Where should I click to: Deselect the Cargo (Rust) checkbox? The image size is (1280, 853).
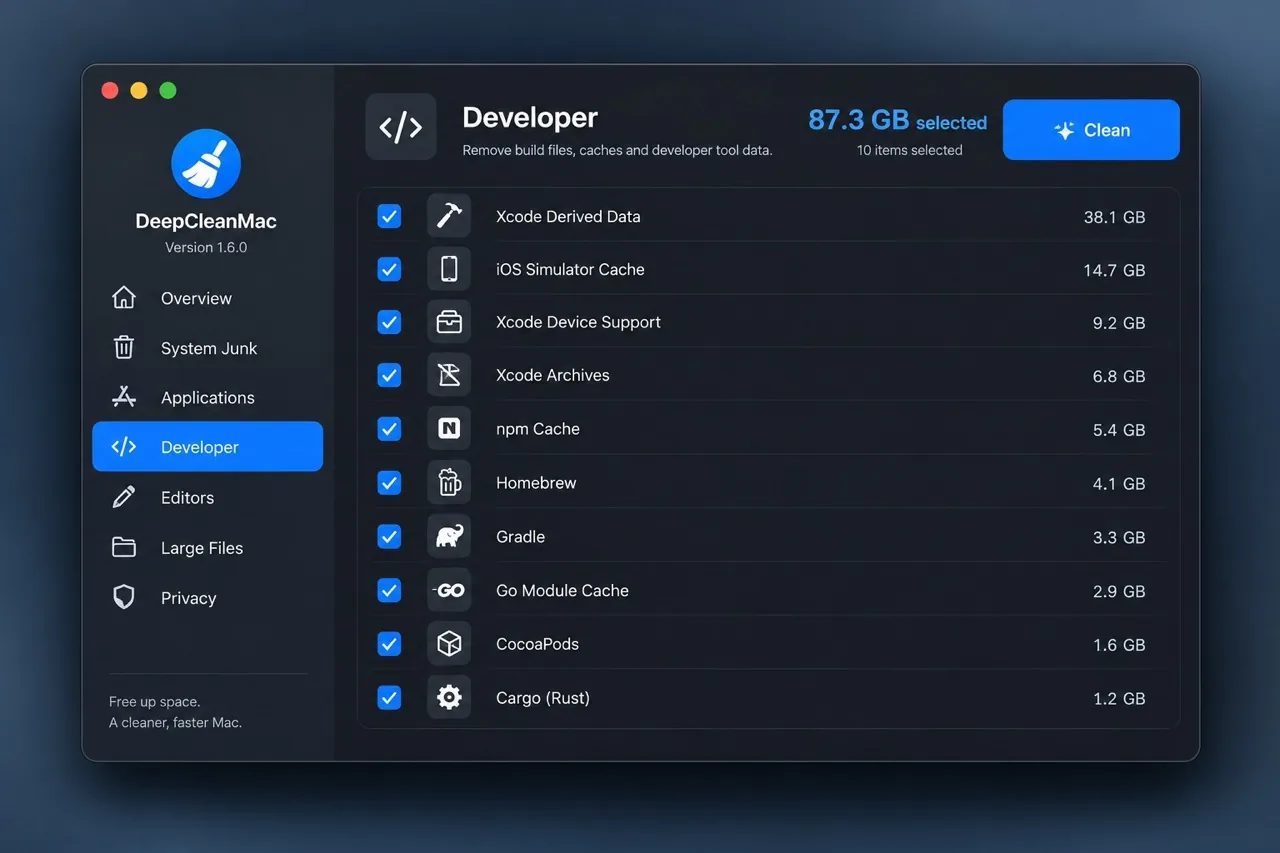[389, 697]
